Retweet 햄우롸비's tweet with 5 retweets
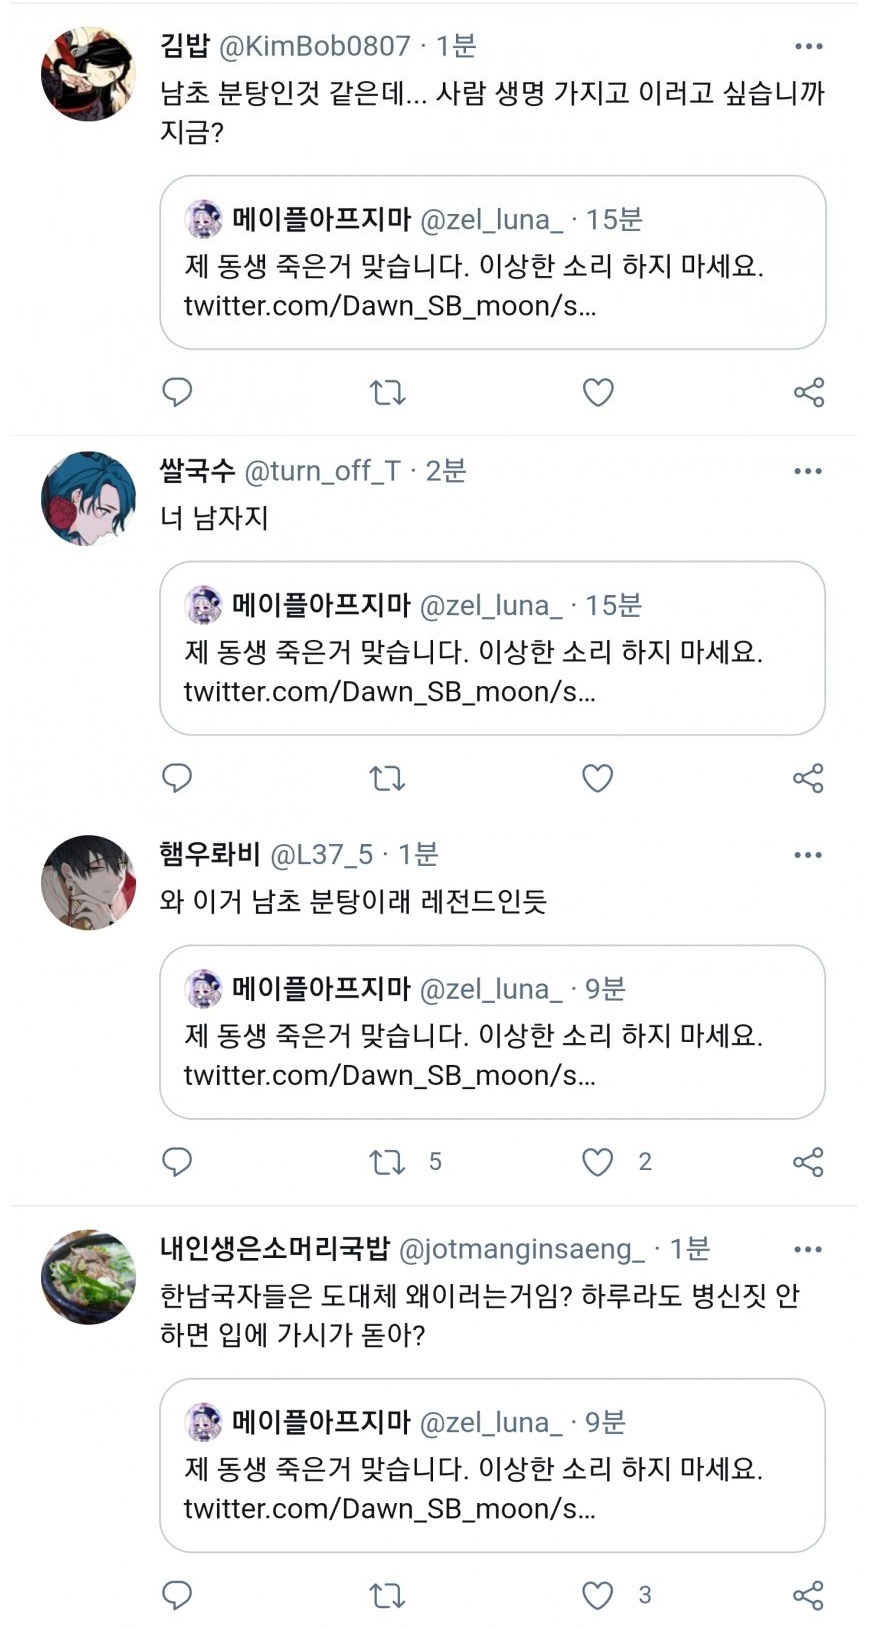Viewport: 893px width, 1628px height. pyautogui.click(x=388, y=1161)
